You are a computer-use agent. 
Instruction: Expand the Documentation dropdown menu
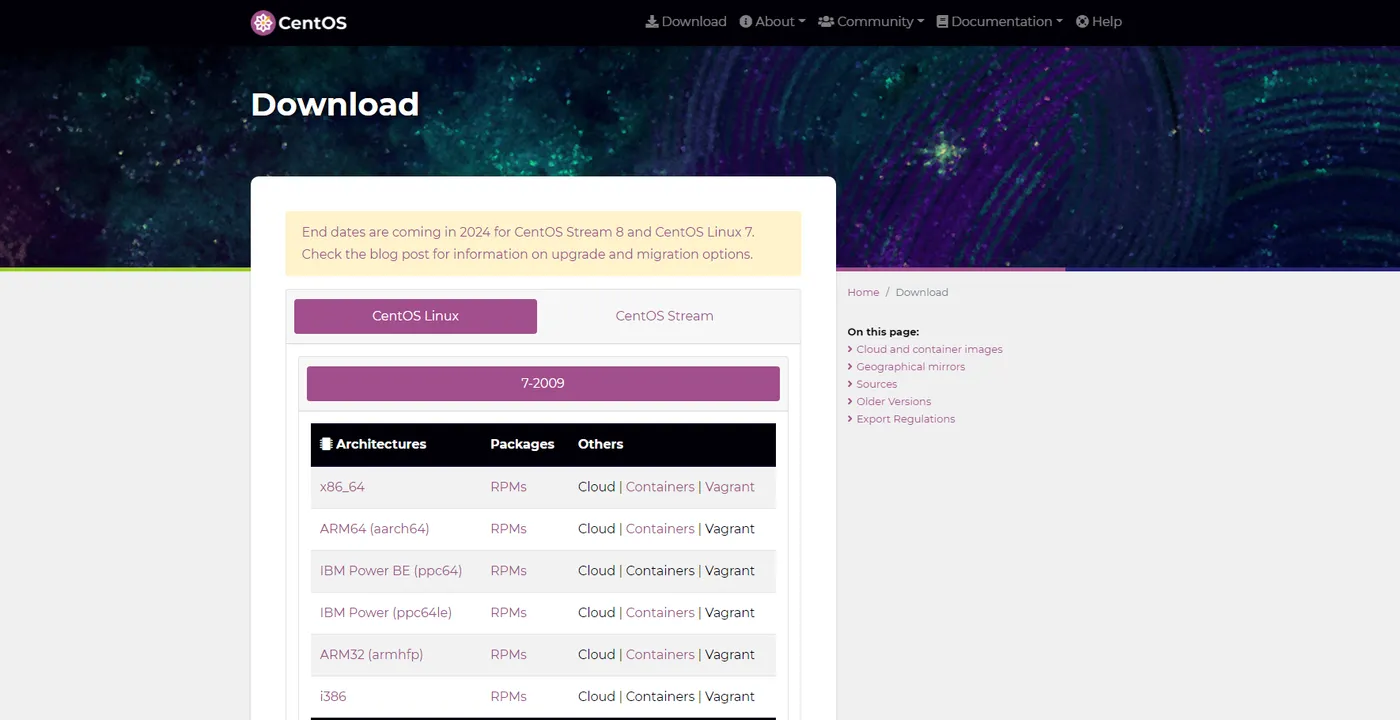[x=1000, y=21]
